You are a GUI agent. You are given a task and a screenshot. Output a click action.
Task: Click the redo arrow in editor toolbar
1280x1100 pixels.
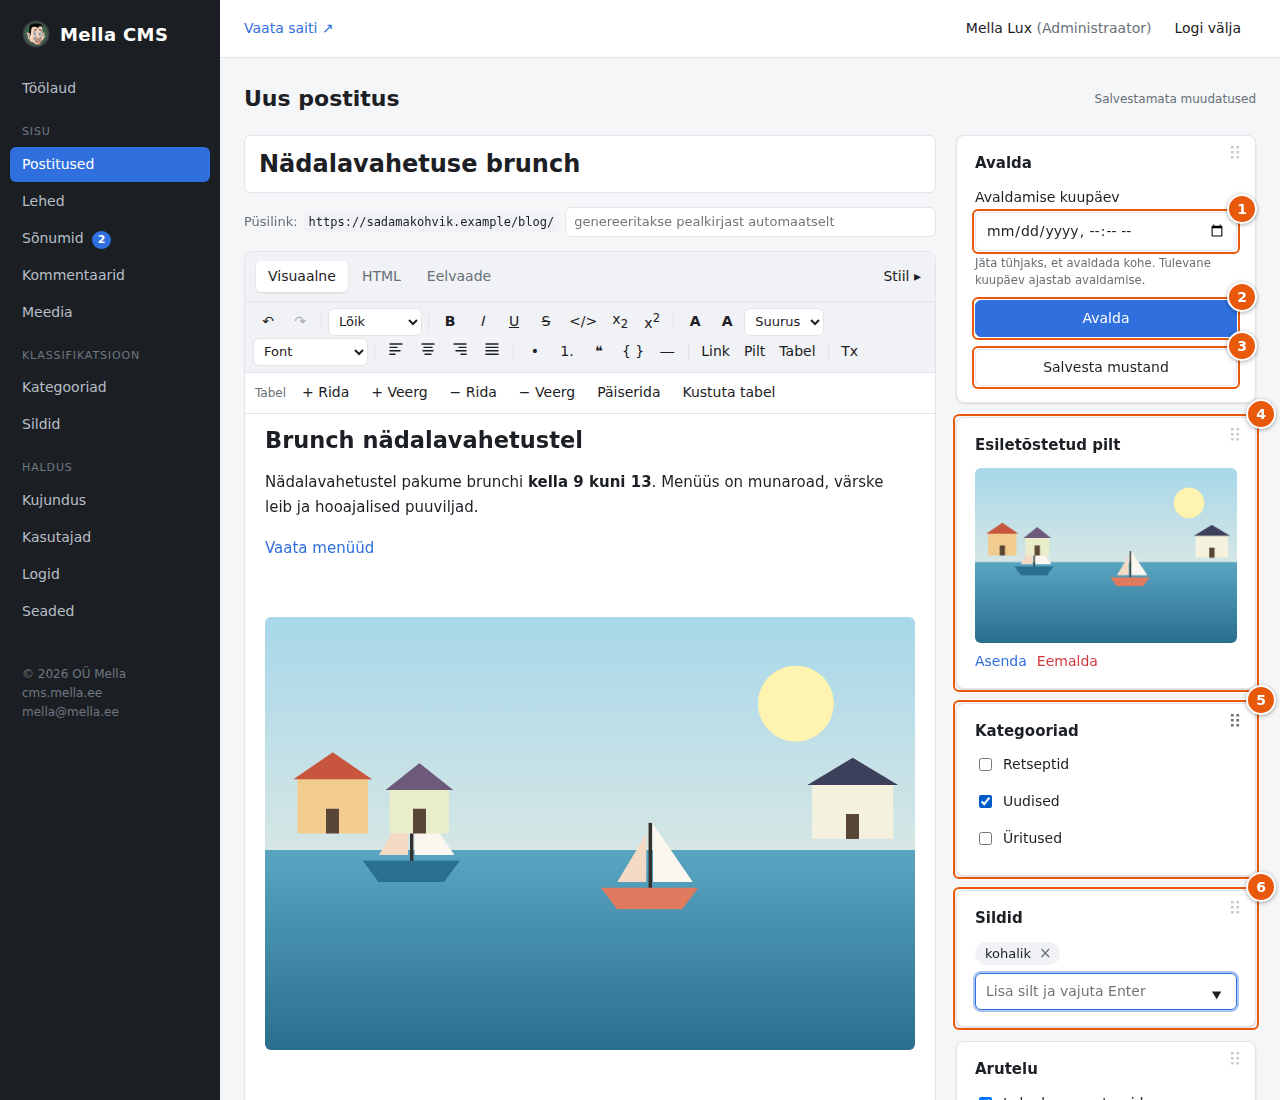300,321
